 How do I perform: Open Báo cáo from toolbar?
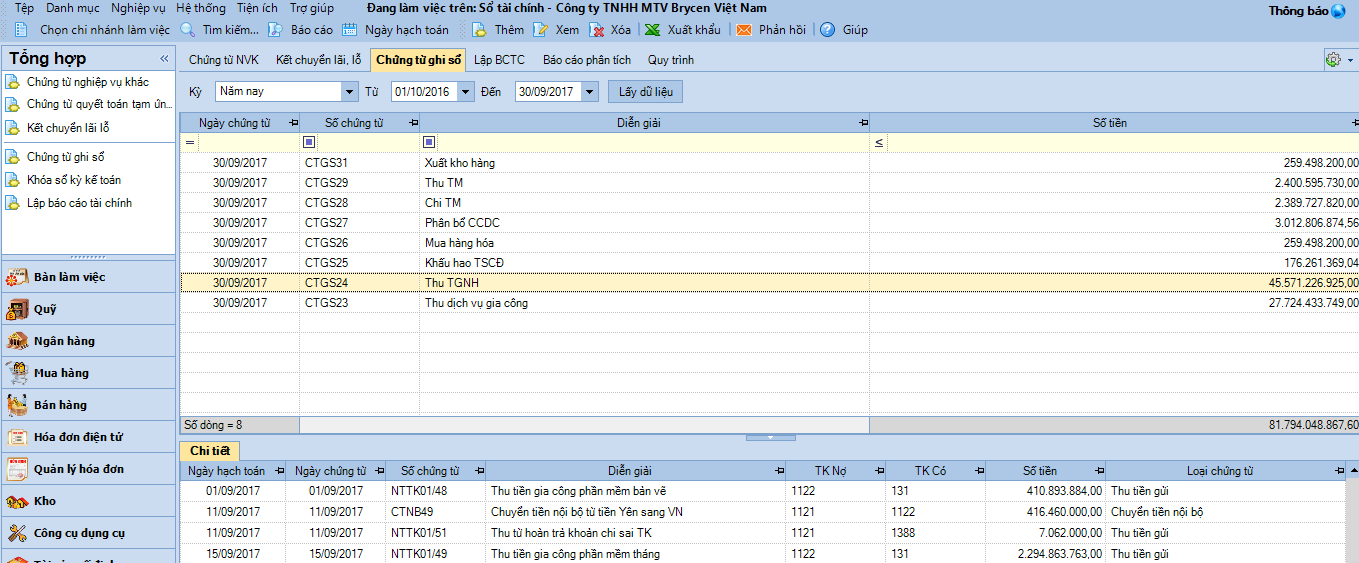coord(300,30)
